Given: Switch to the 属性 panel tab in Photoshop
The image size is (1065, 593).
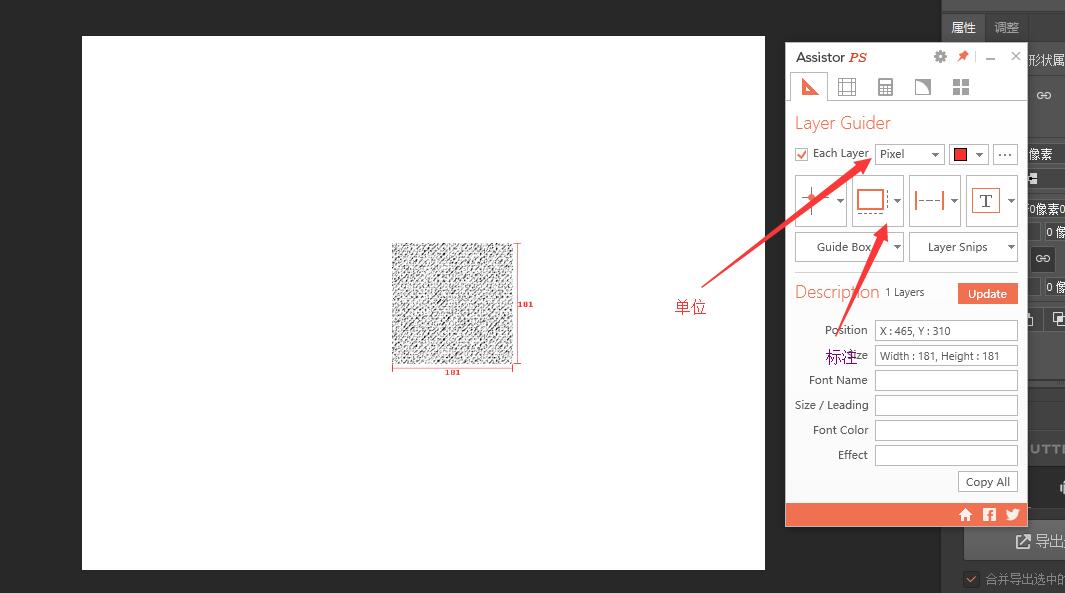Looking at the screenshot, I should (x=963, y=28).
